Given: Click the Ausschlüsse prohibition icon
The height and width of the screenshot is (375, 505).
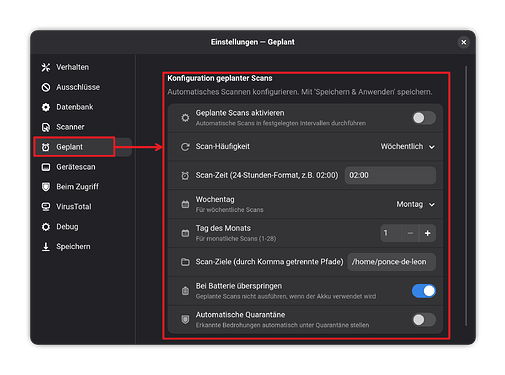Looking at the screenshot, I should [46, 87].
